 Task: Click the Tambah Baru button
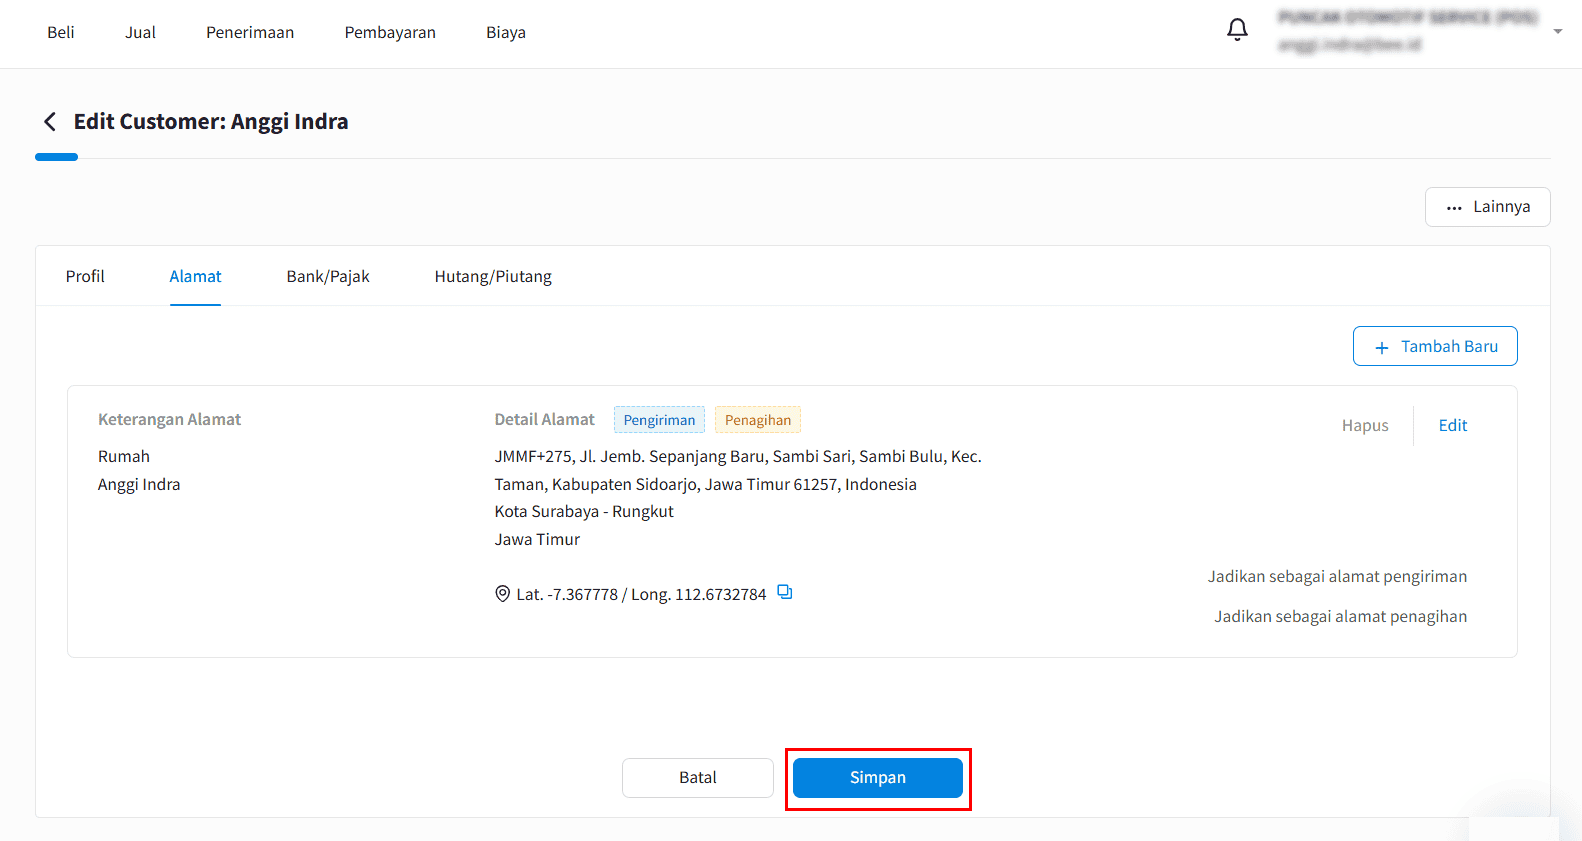pos(1435,346)
